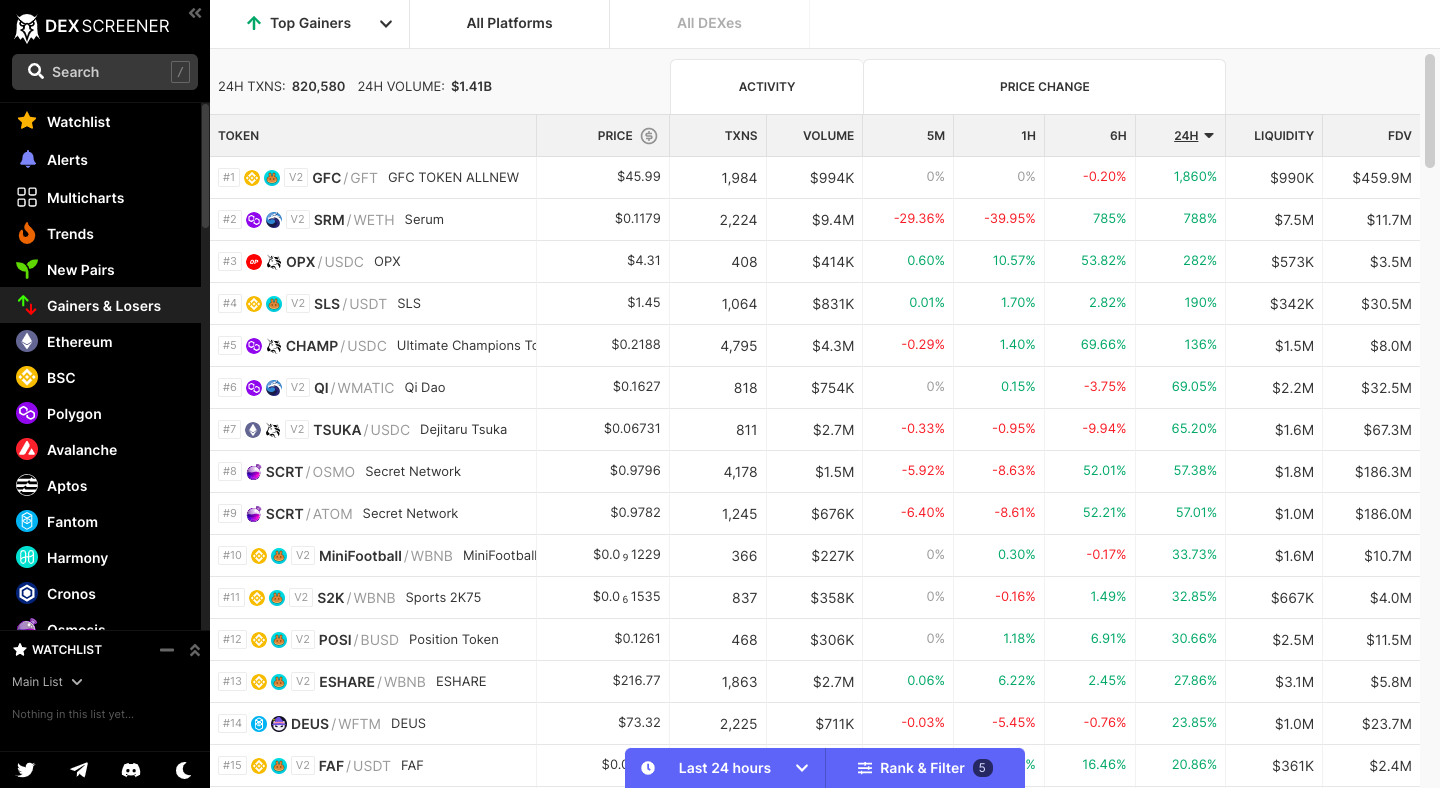
Task: Show New Pairs with the sprout icon
Action: [100, 270]
